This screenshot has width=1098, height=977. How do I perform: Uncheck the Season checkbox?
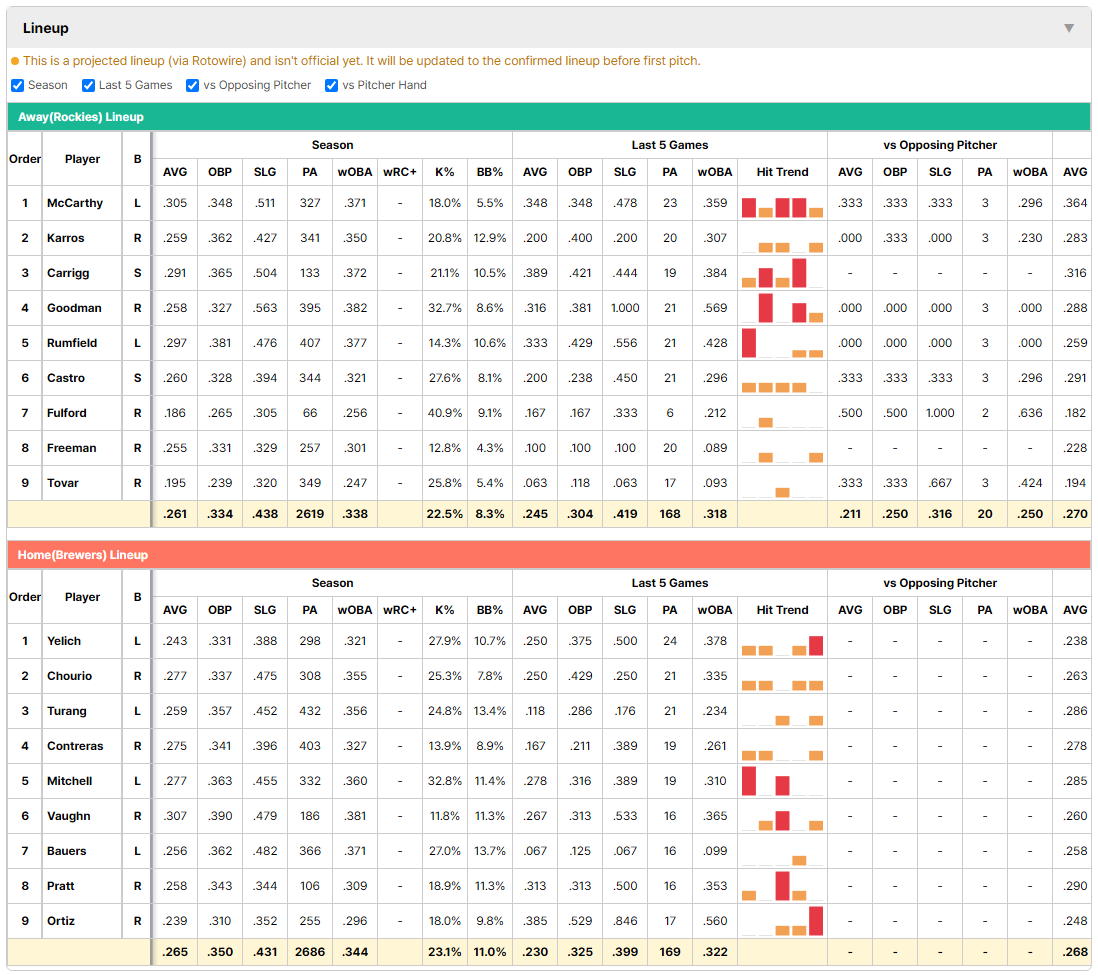(x=18, y=85)
